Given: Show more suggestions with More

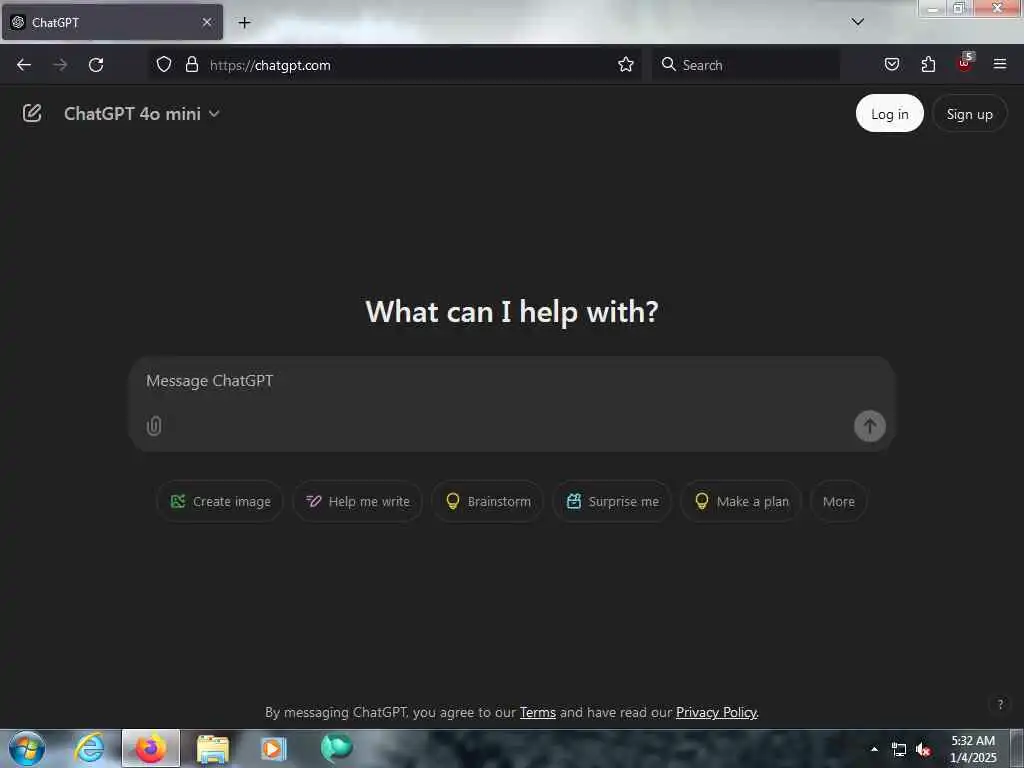Looking at the screenshot, I should (839, 502).
